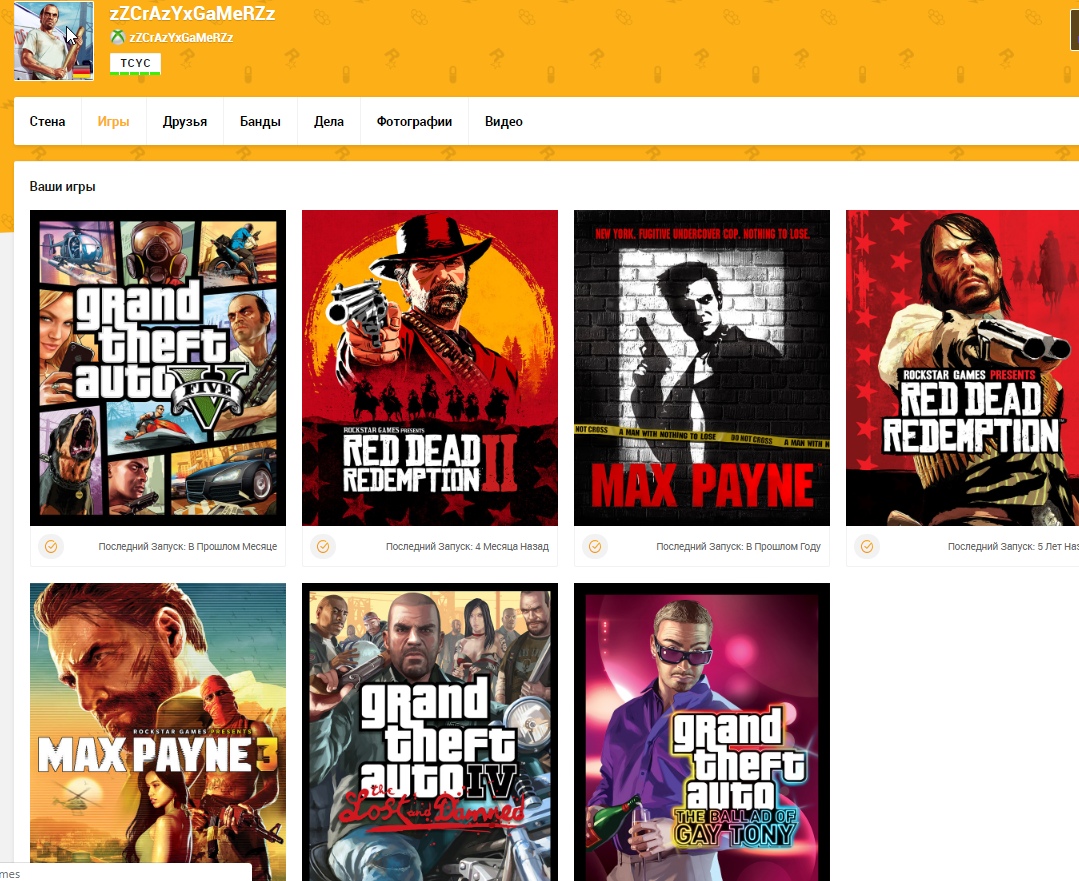Open the Red Dead Redemption II cover

(429, 368)
